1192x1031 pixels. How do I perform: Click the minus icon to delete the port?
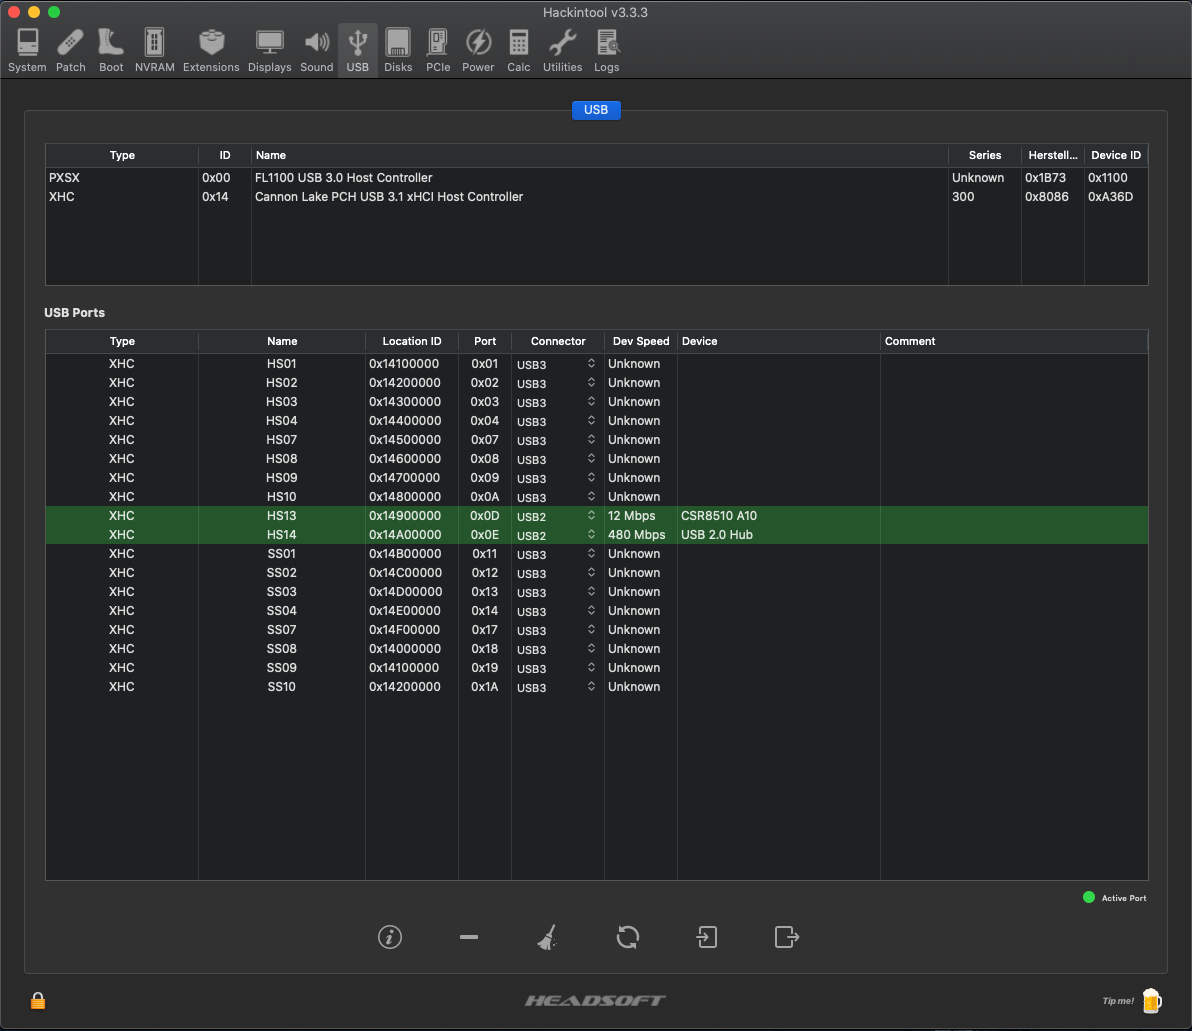click(x=468, y=937)
